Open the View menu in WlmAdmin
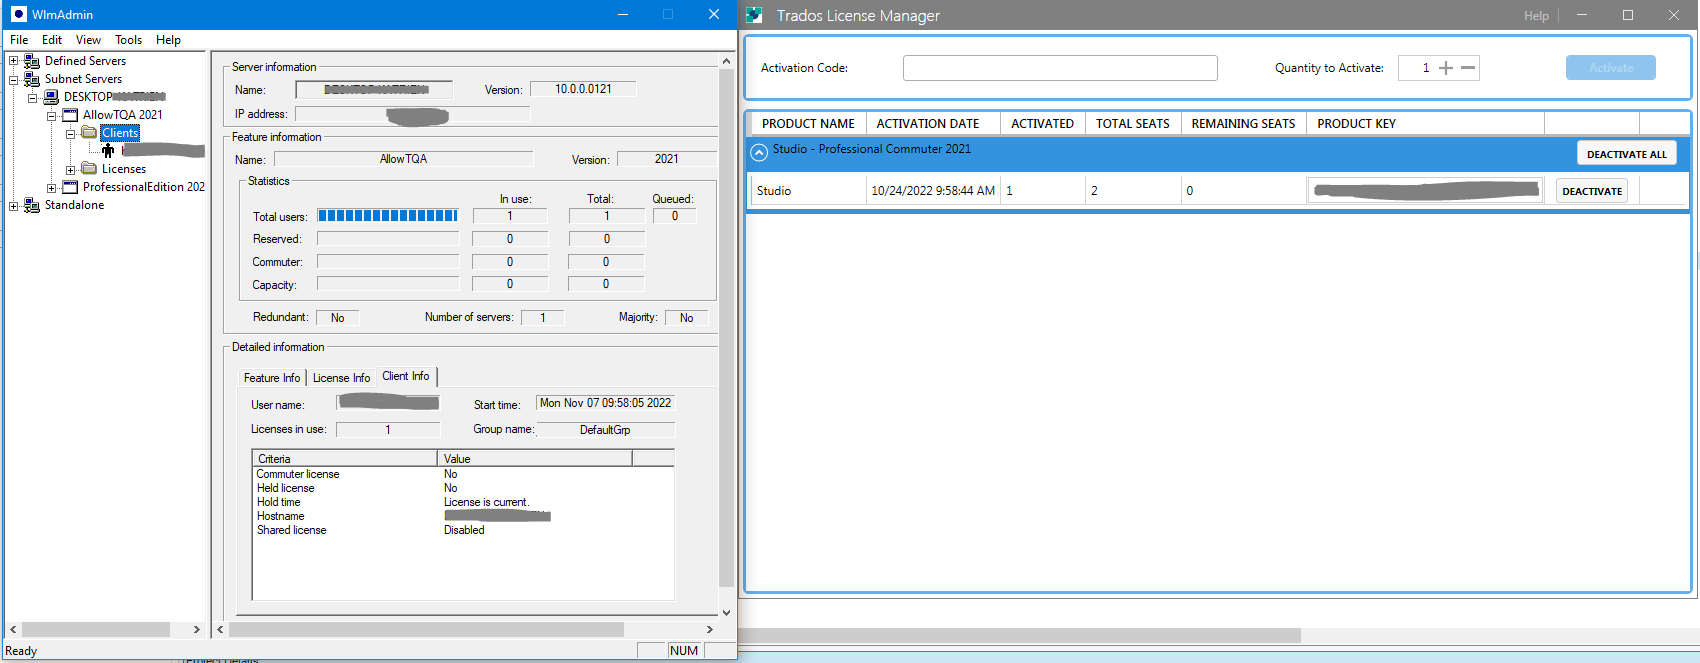Image resolution: width=1700 pixels, height=663 pixels. 88,40
